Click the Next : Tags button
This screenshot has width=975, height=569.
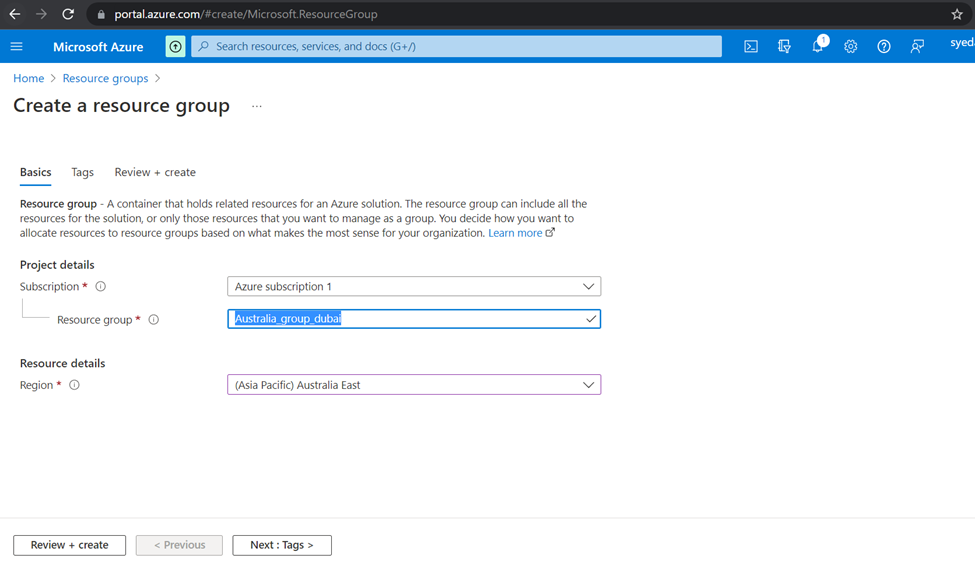281,545
